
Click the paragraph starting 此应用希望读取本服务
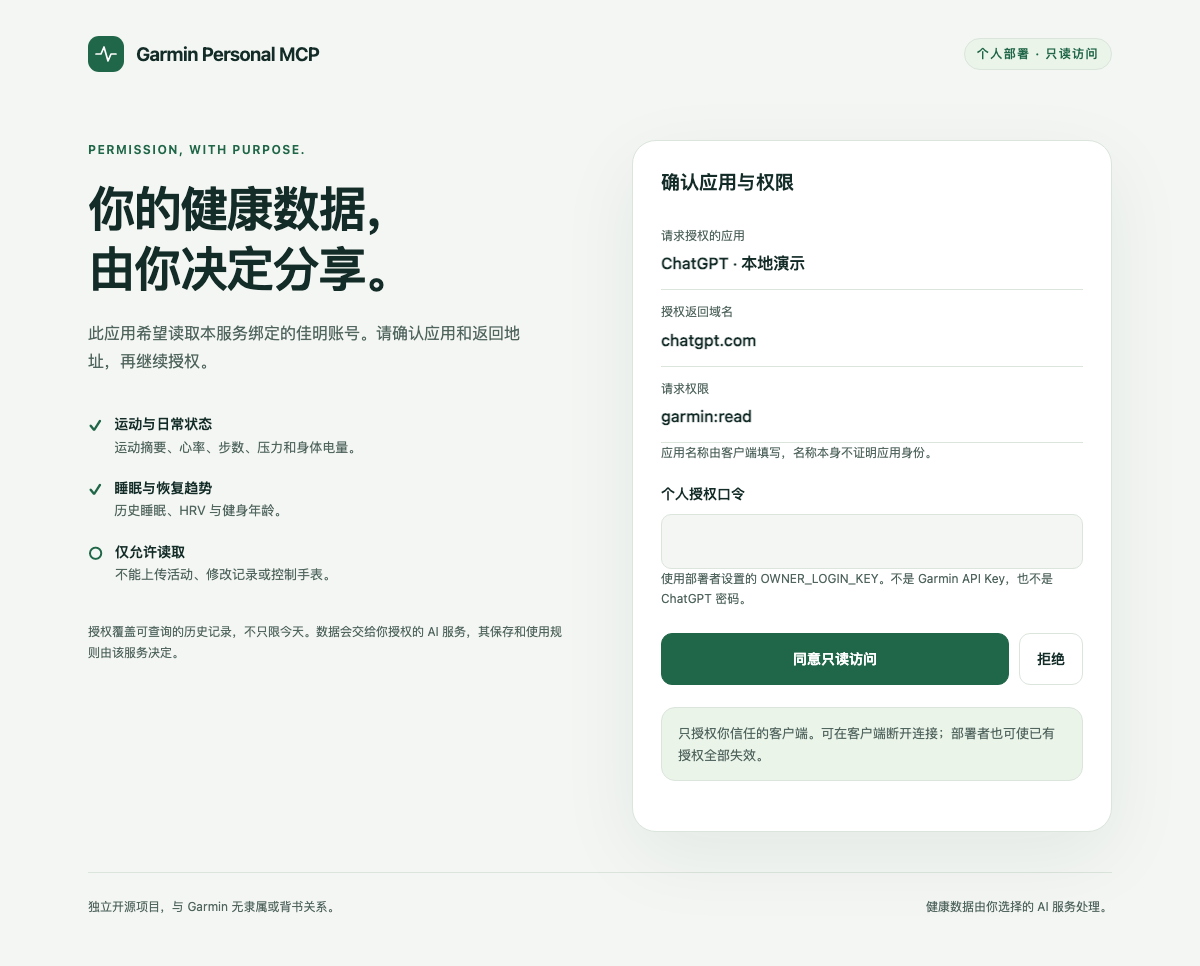(x=304, y=347)
